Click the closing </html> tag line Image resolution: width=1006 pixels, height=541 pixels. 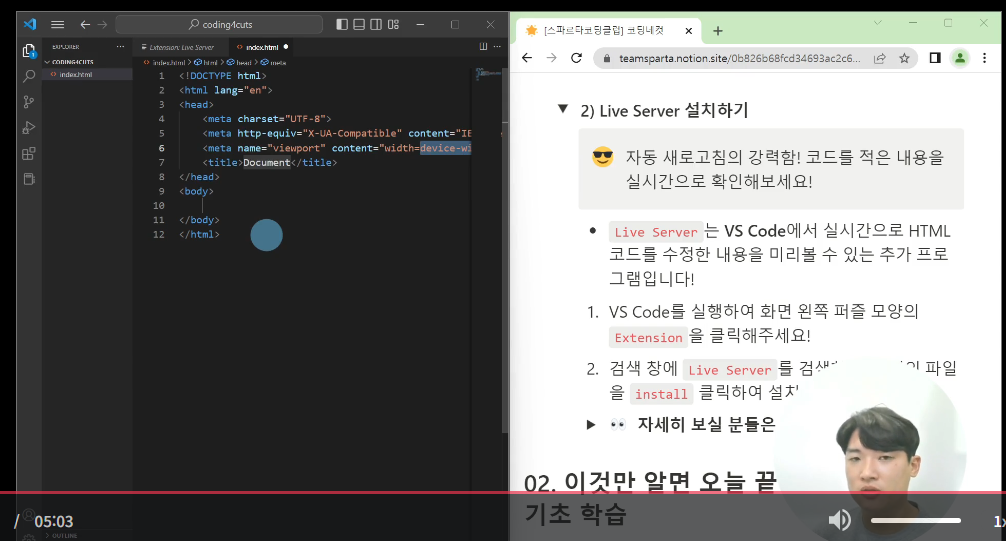(x=200, y=234)
